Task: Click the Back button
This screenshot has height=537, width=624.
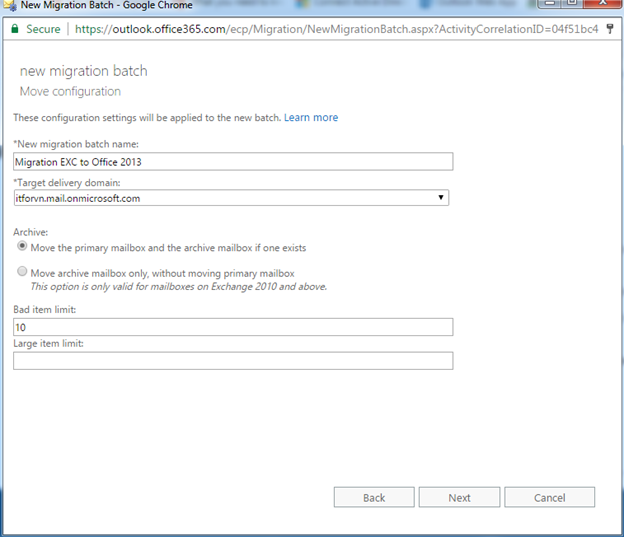Action: point(374,497)
